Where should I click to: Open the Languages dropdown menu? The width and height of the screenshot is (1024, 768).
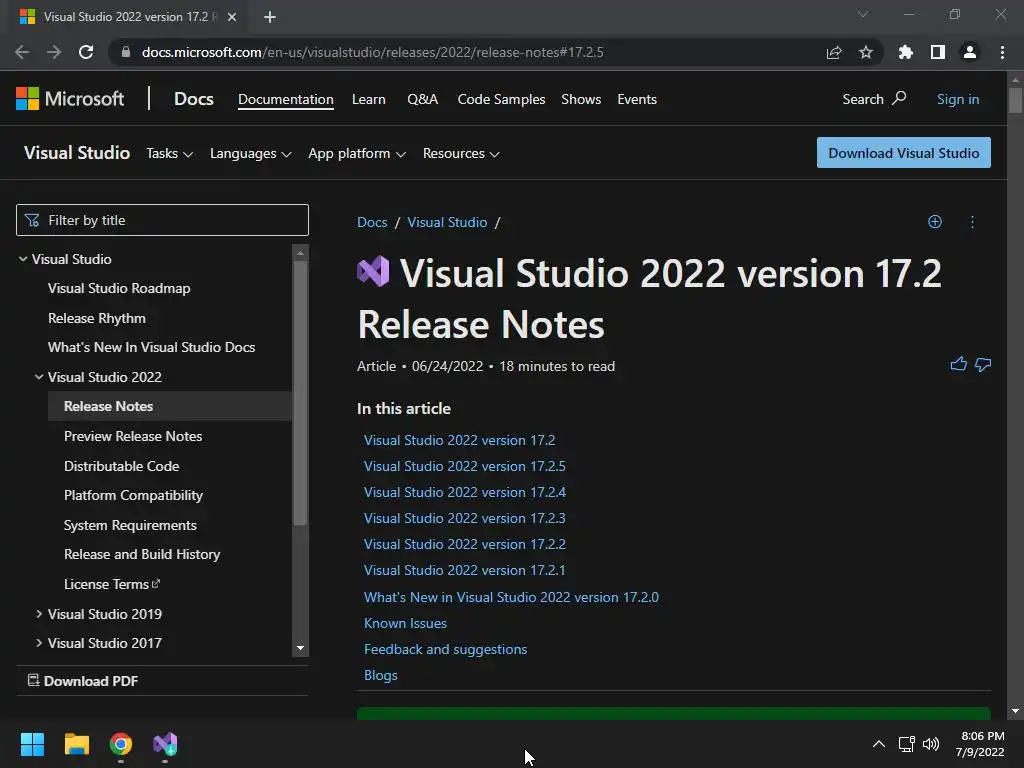point(250,153)
